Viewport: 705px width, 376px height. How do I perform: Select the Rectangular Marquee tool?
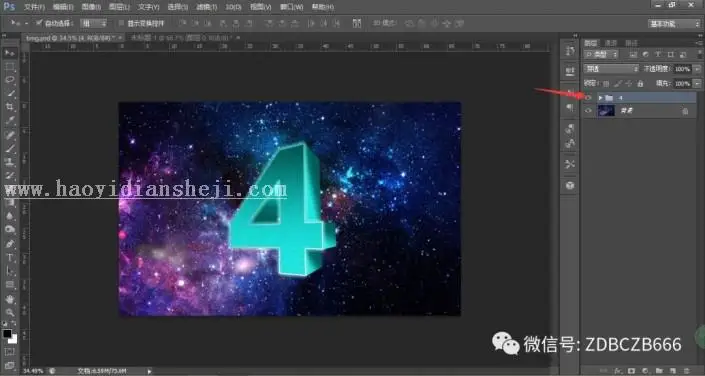(x=10, y=67)
